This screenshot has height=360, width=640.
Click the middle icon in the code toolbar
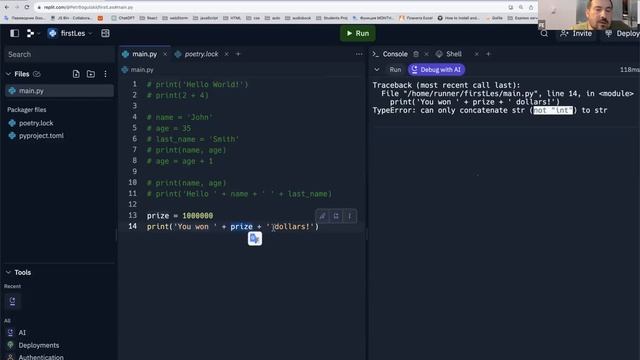point(336,216)
